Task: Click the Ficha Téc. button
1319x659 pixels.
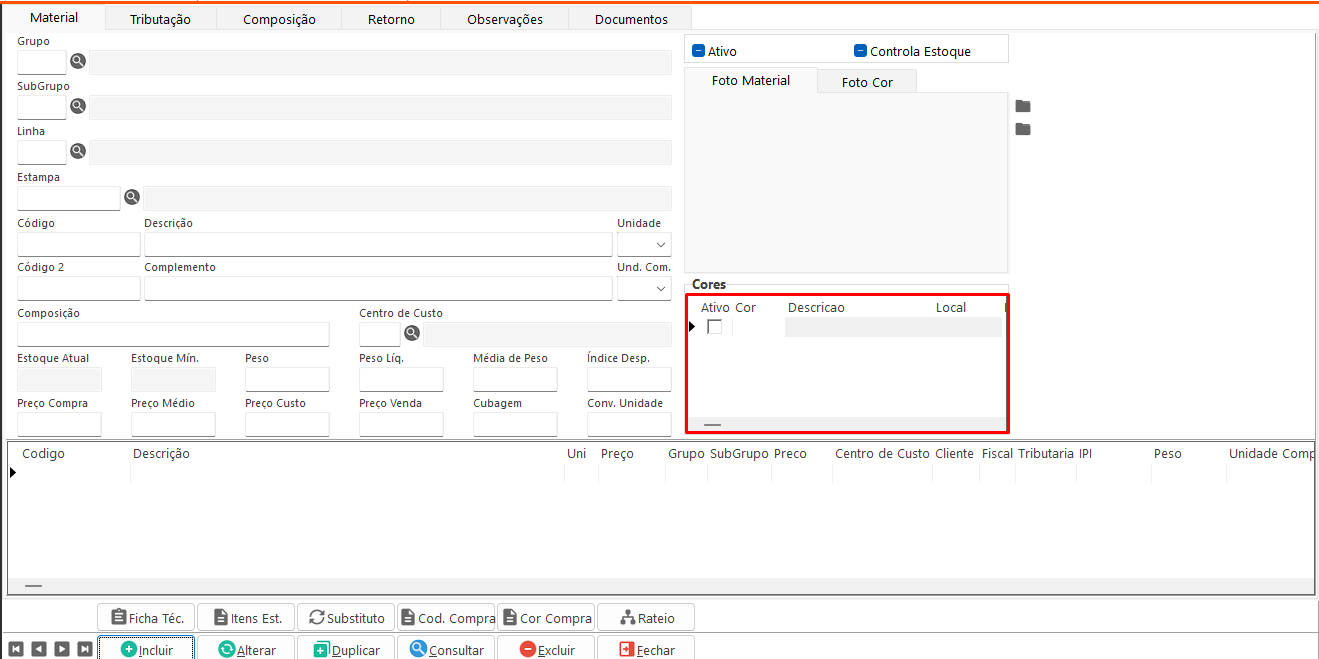Action: 146,618
